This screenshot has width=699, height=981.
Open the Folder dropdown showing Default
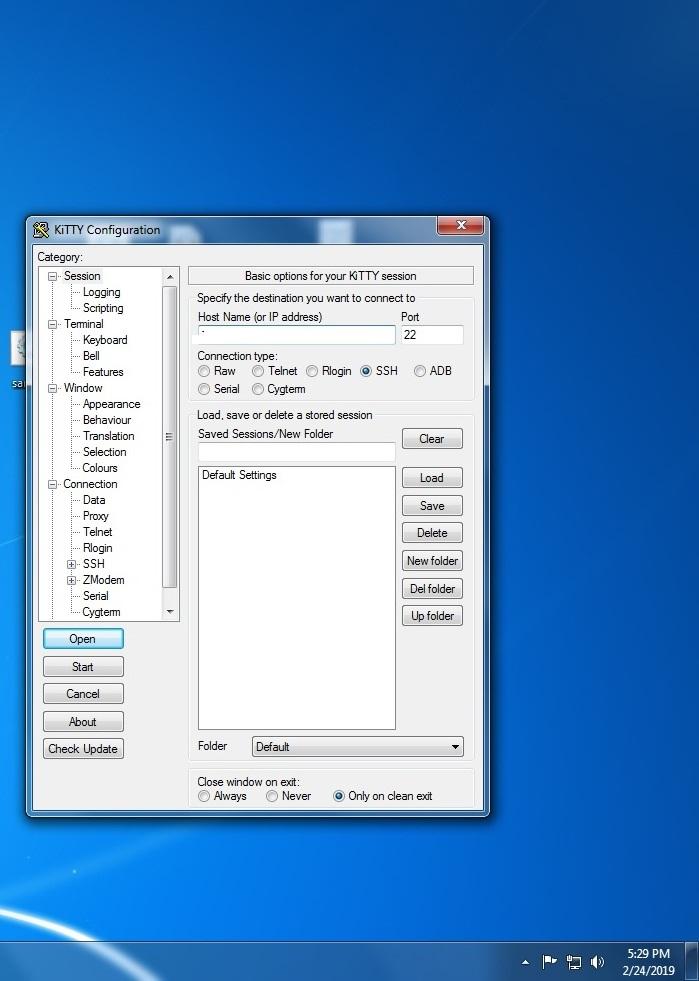(358, 746)
